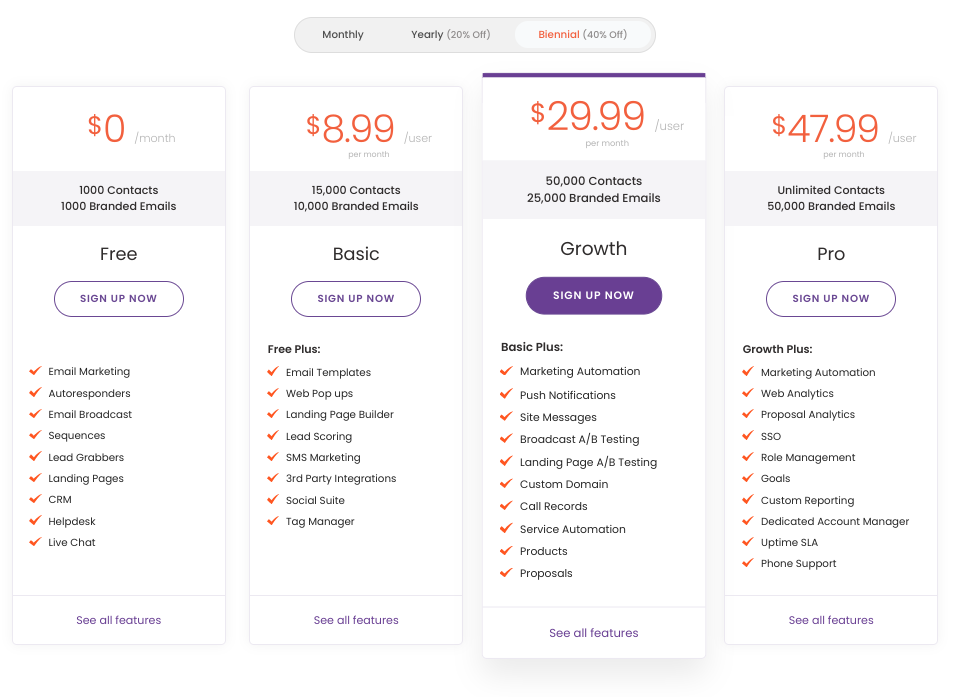
Task: Select Yearly (20% Off) billing option
Action: pos(450,35)
